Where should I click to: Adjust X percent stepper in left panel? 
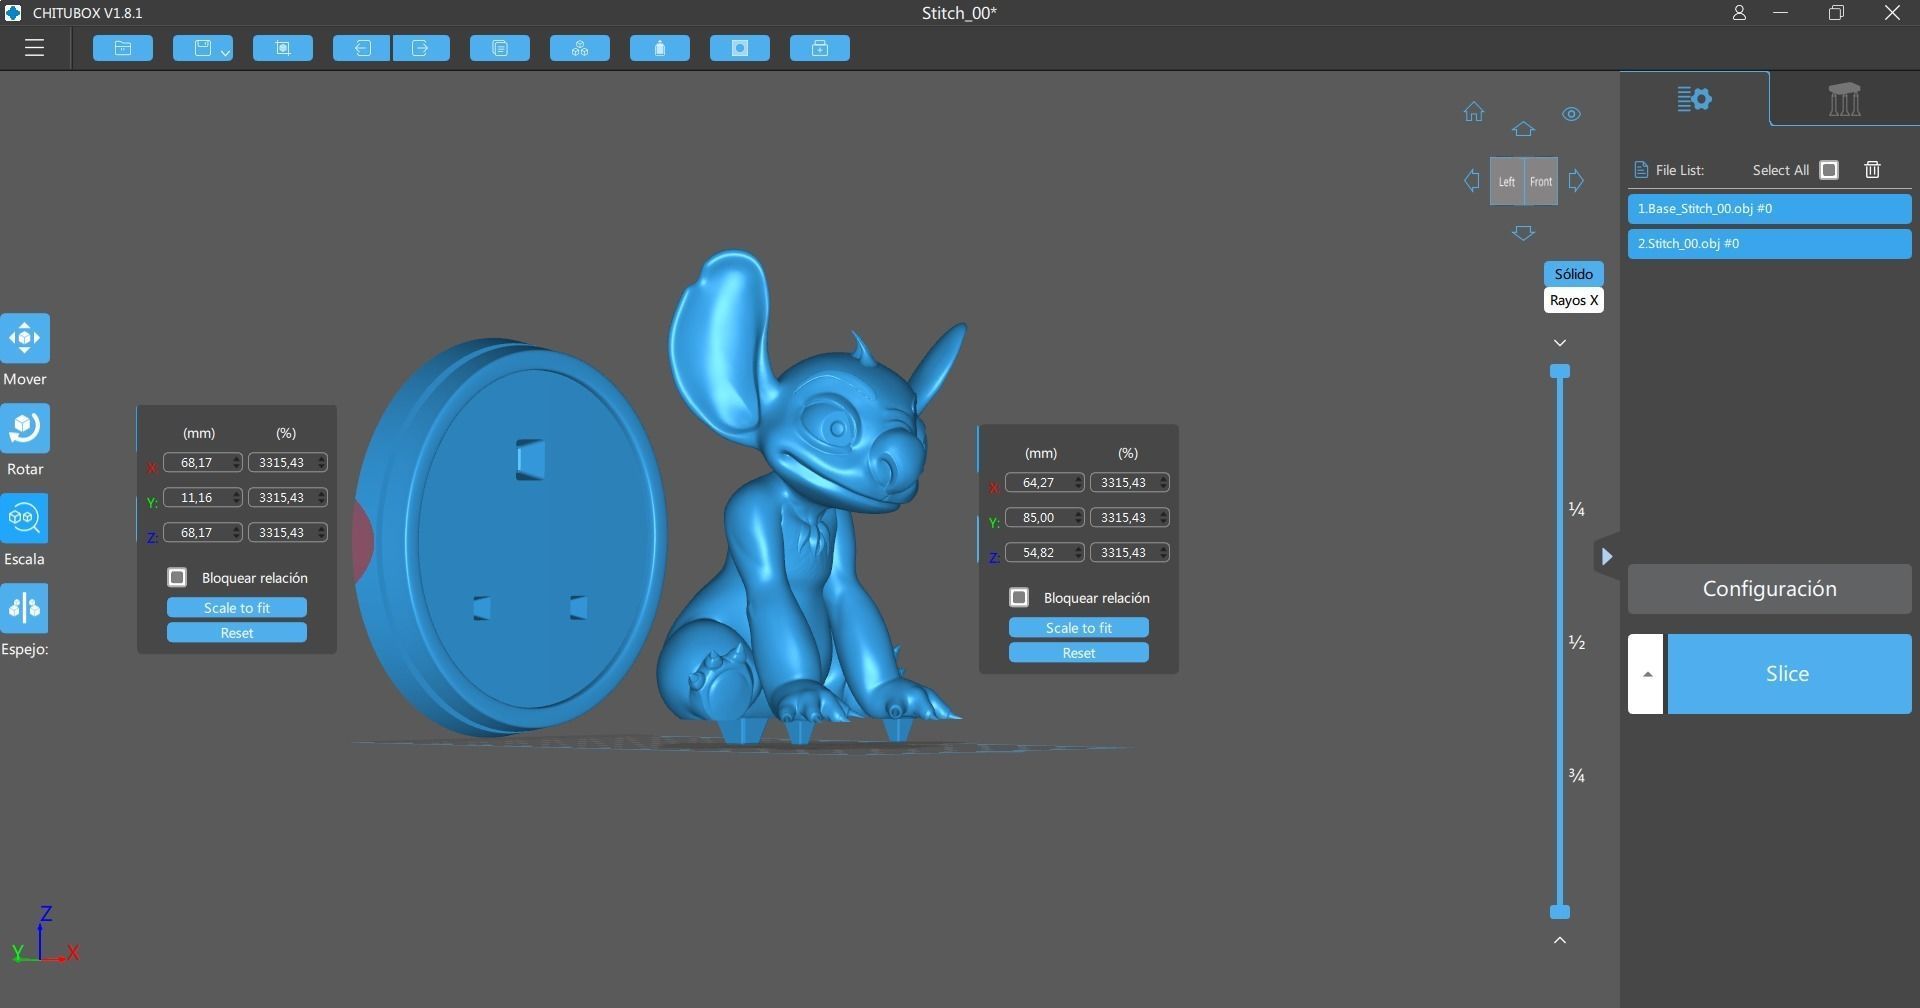[x=322, y=463]
